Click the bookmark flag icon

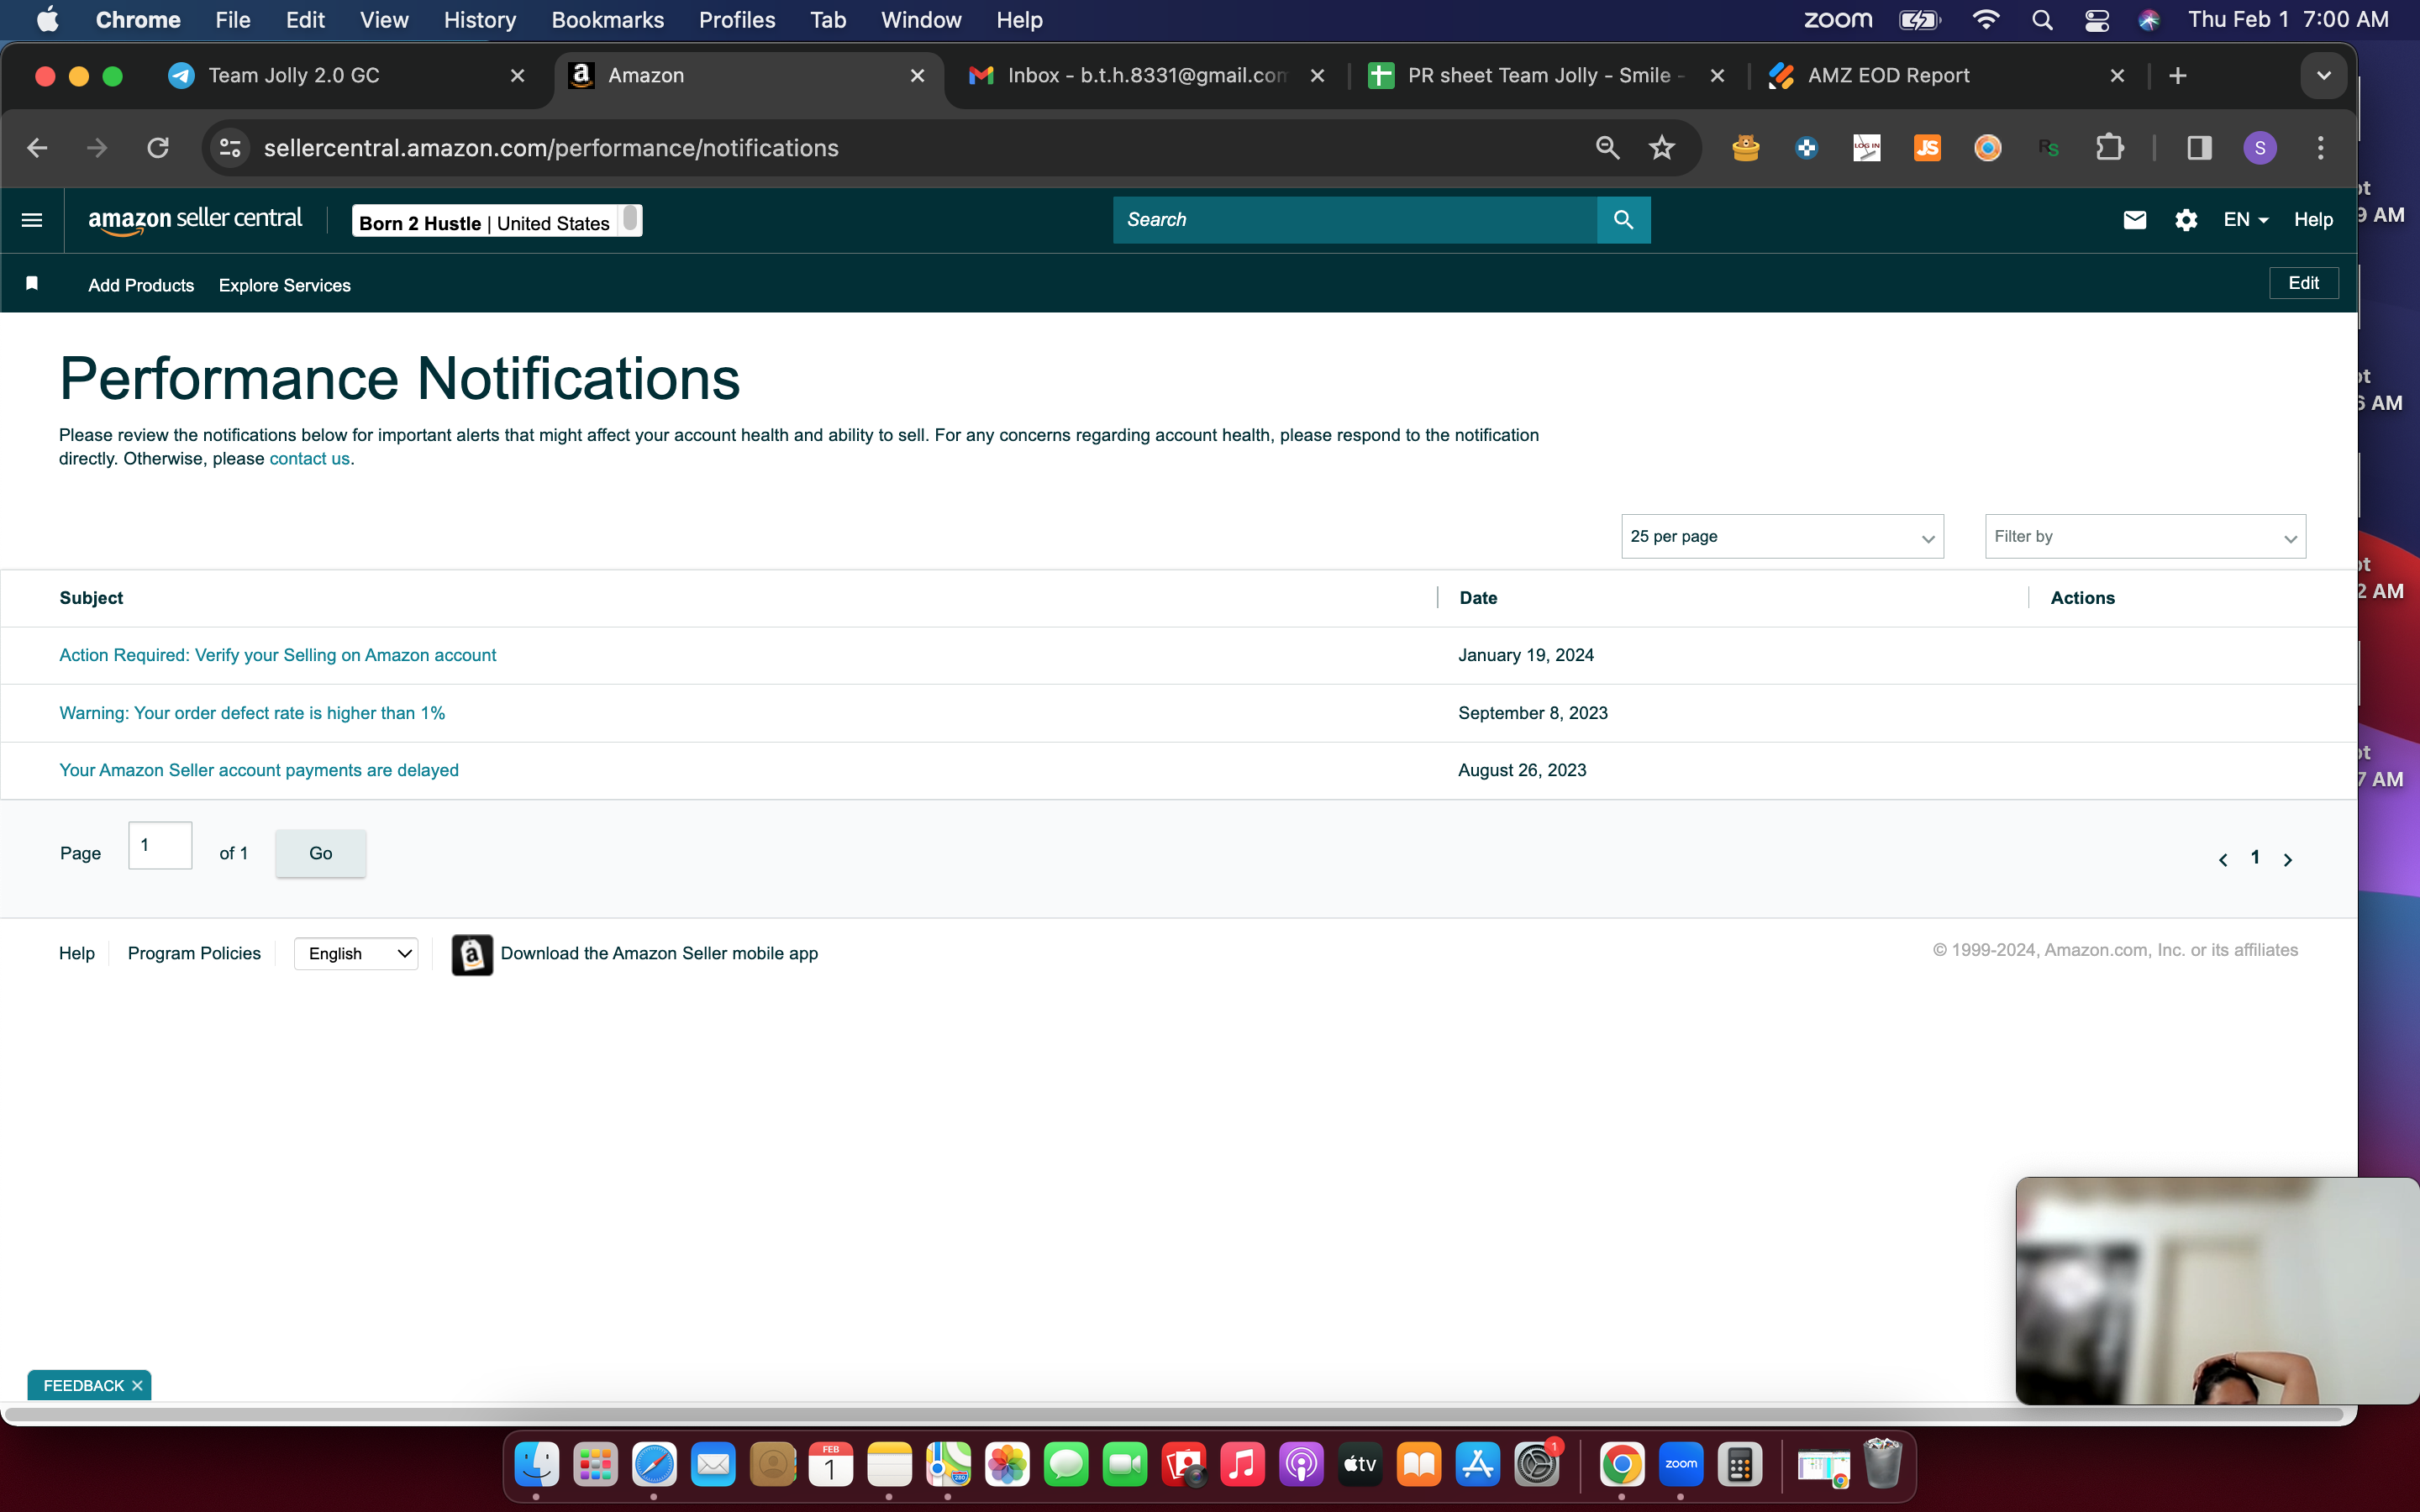pyautogui.click(x=32, y=284)
